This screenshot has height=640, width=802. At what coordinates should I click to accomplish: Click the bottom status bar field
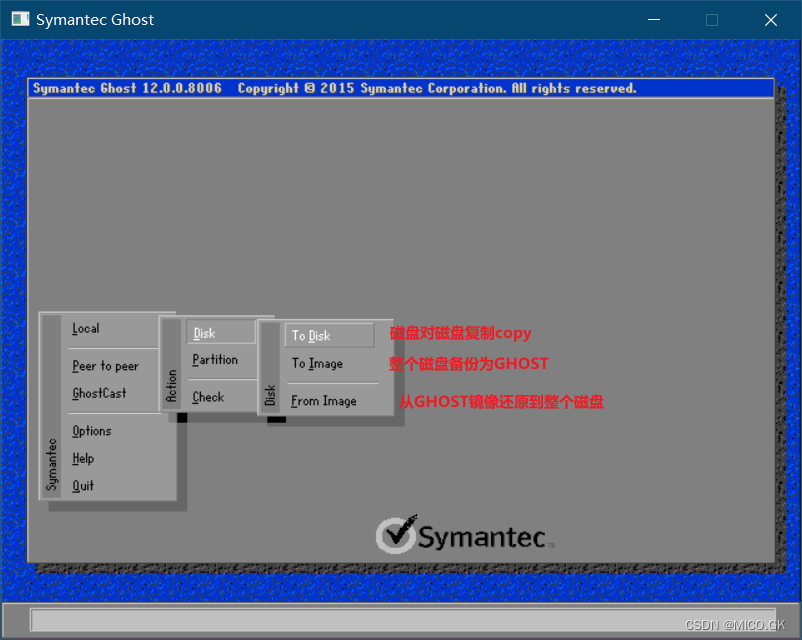403,620
